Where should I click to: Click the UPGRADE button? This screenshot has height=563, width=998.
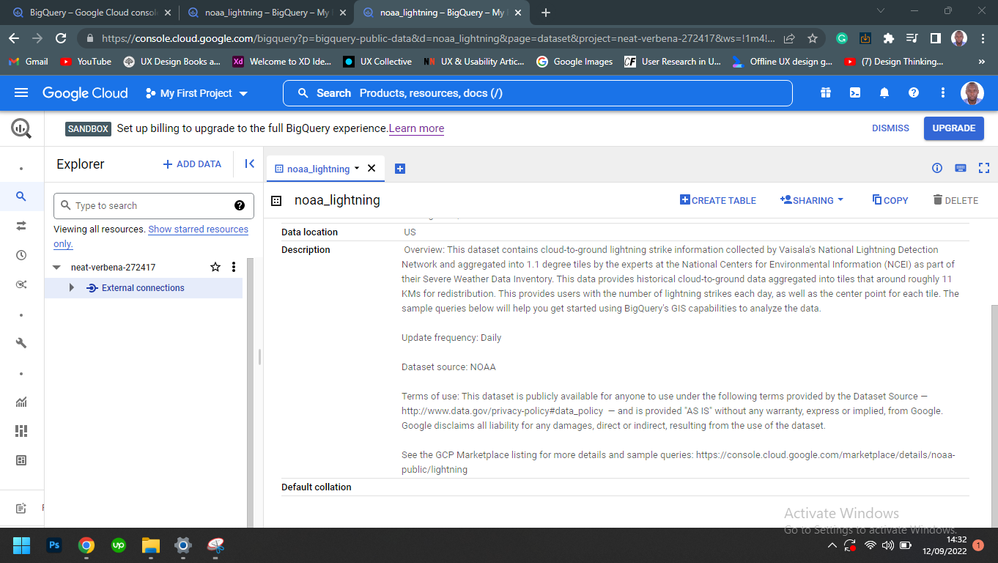tap(953, 128)
